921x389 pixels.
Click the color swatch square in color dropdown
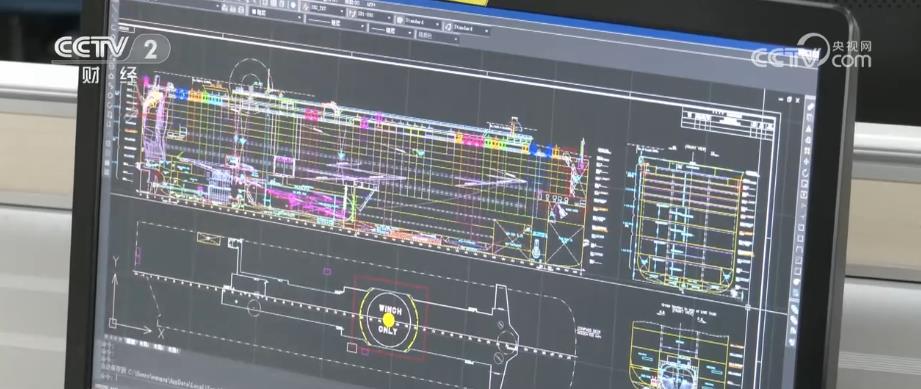point(254,11)
